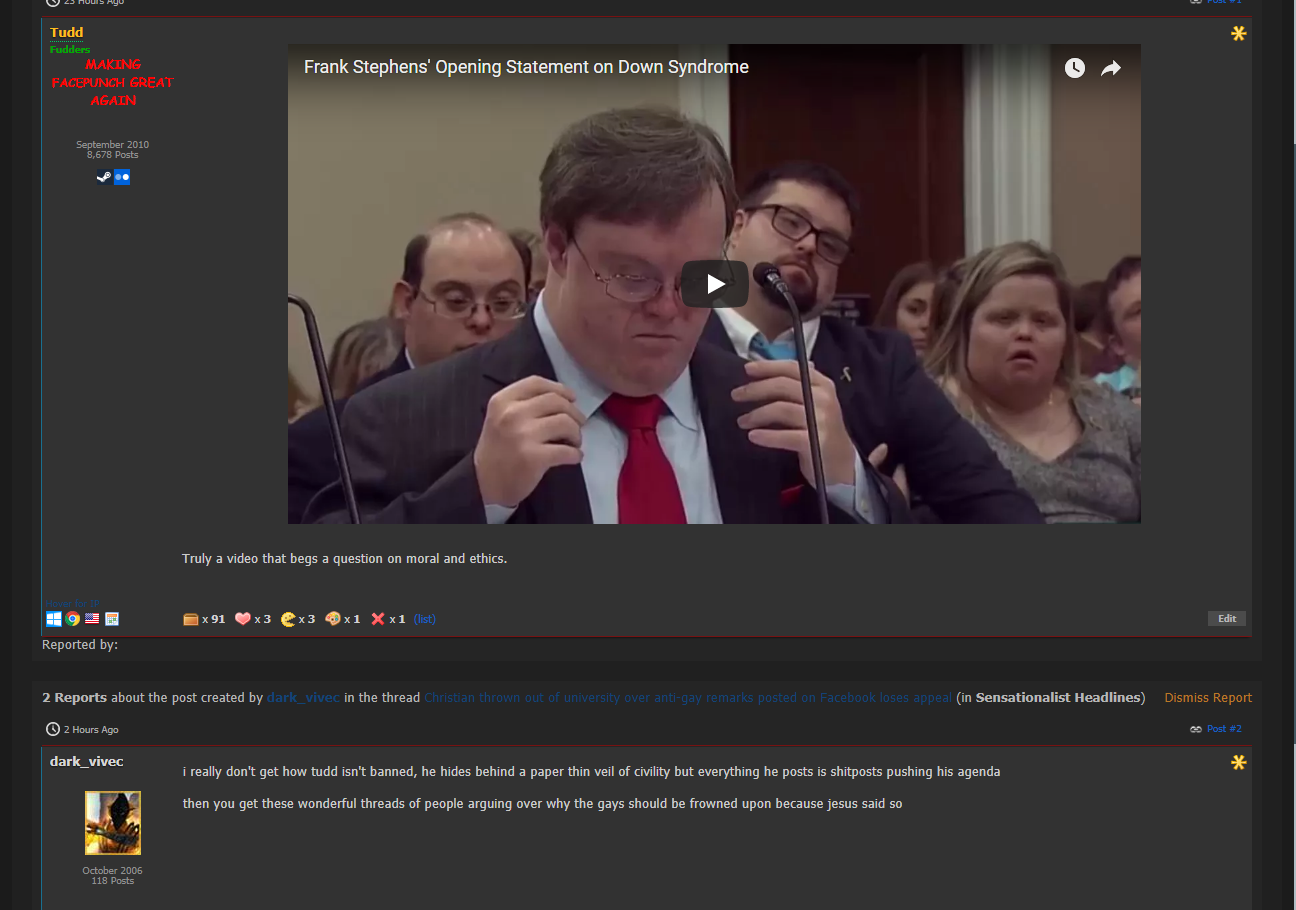
Task: Click the Edit button on Tudd's post
Action: 1227,619
